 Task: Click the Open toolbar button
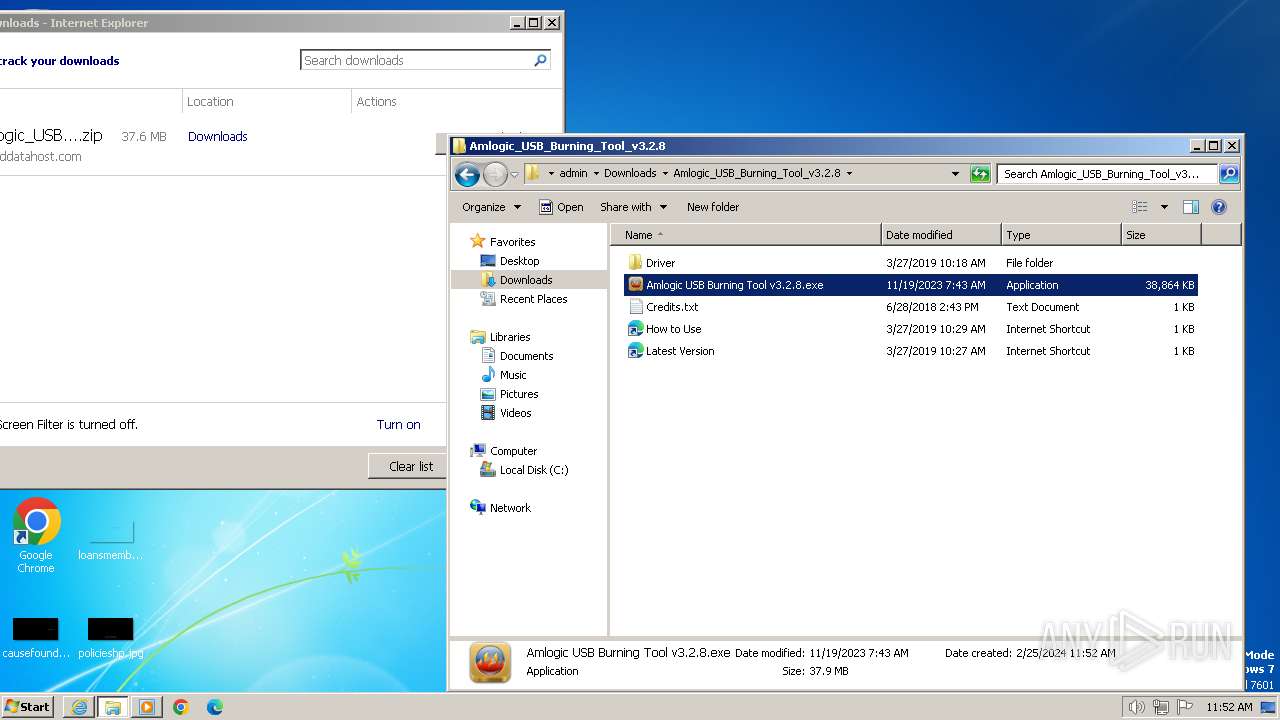(x=561, y=207)
